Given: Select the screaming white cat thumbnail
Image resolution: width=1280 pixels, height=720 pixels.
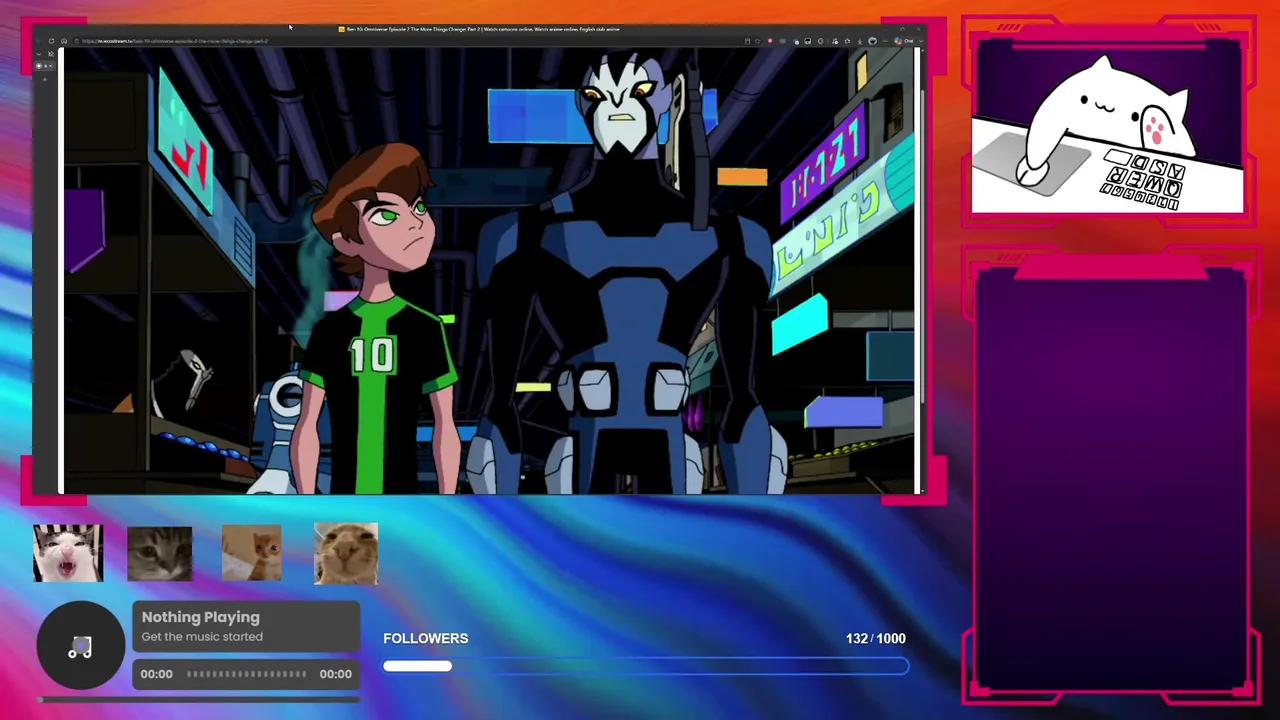Looking at the screenshot, I should click(68, 553).
